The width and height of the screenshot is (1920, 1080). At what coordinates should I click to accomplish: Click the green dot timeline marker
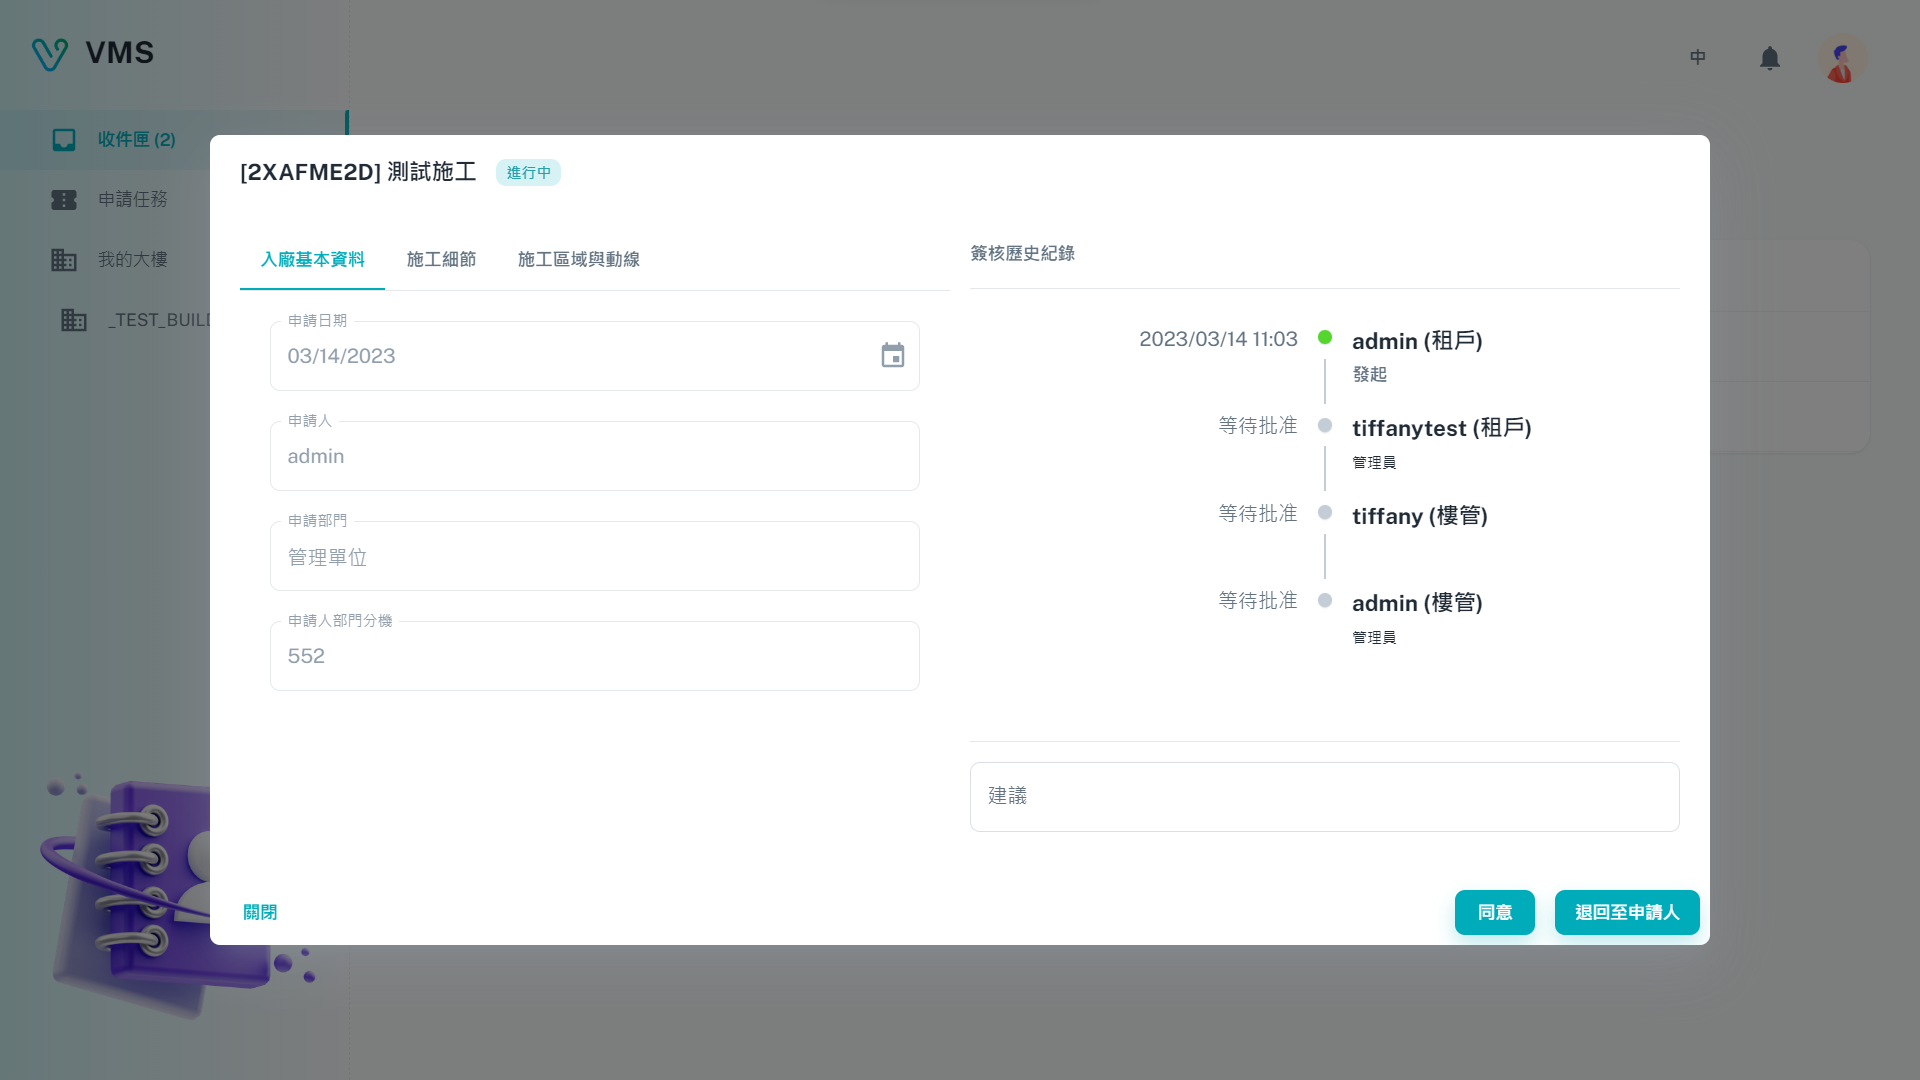tap(1325, 338)
